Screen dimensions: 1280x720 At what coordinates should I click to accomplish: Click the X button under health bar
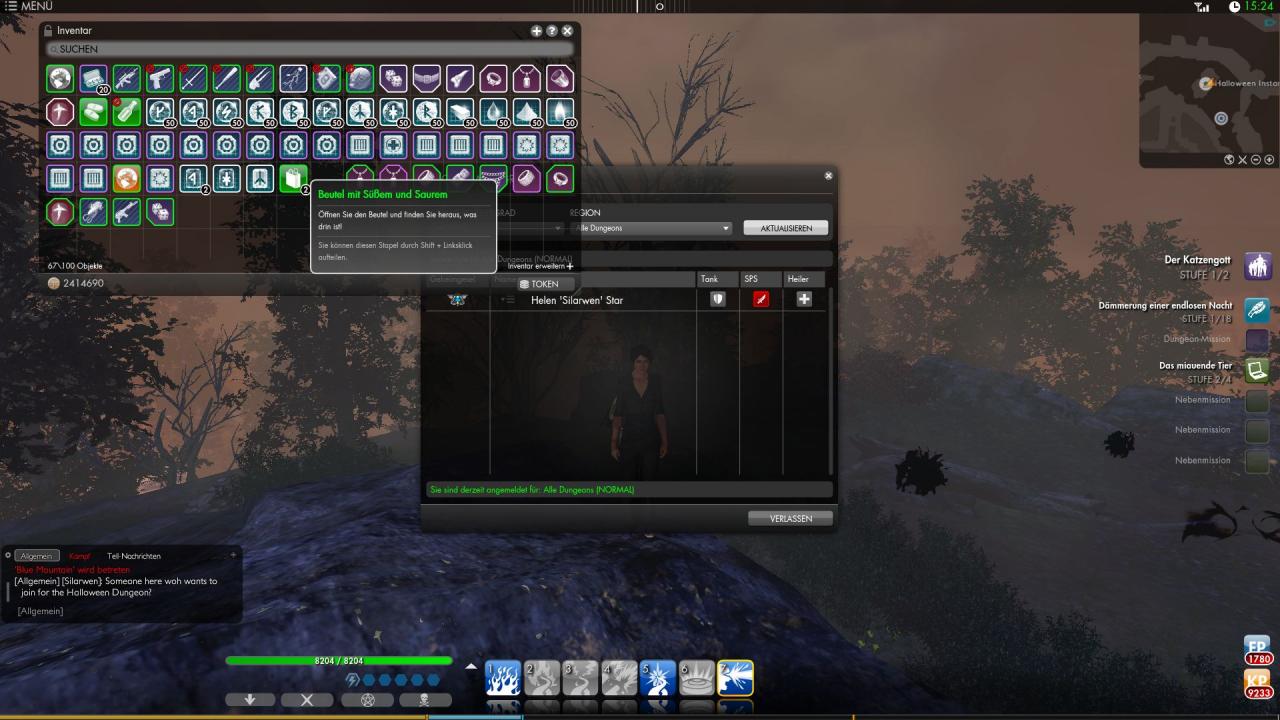(308, 700)
